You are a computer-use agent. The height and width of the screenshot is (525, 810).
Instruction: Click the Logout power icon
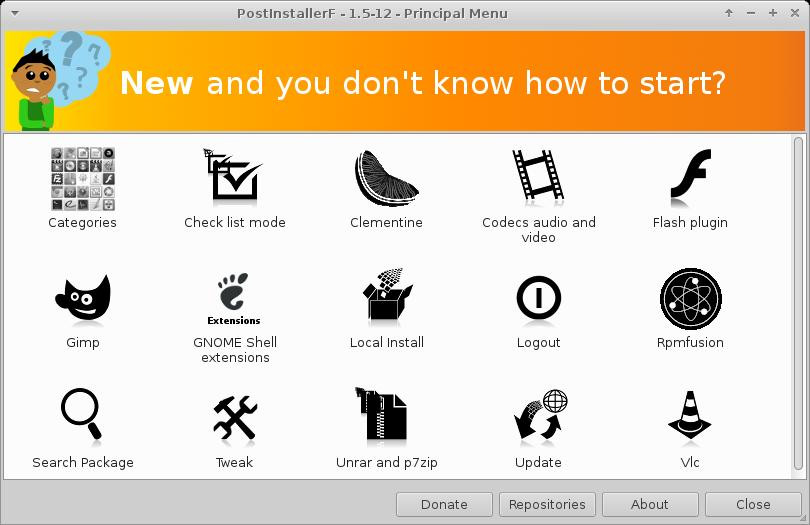coord(538,298)
